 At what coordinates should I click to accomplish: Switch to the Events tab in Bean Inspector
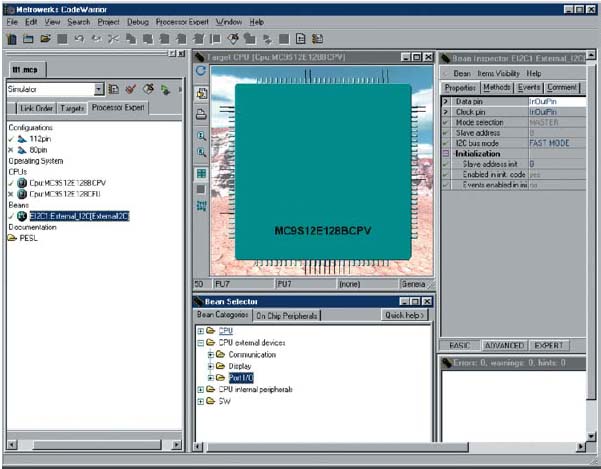coord(529,87)
